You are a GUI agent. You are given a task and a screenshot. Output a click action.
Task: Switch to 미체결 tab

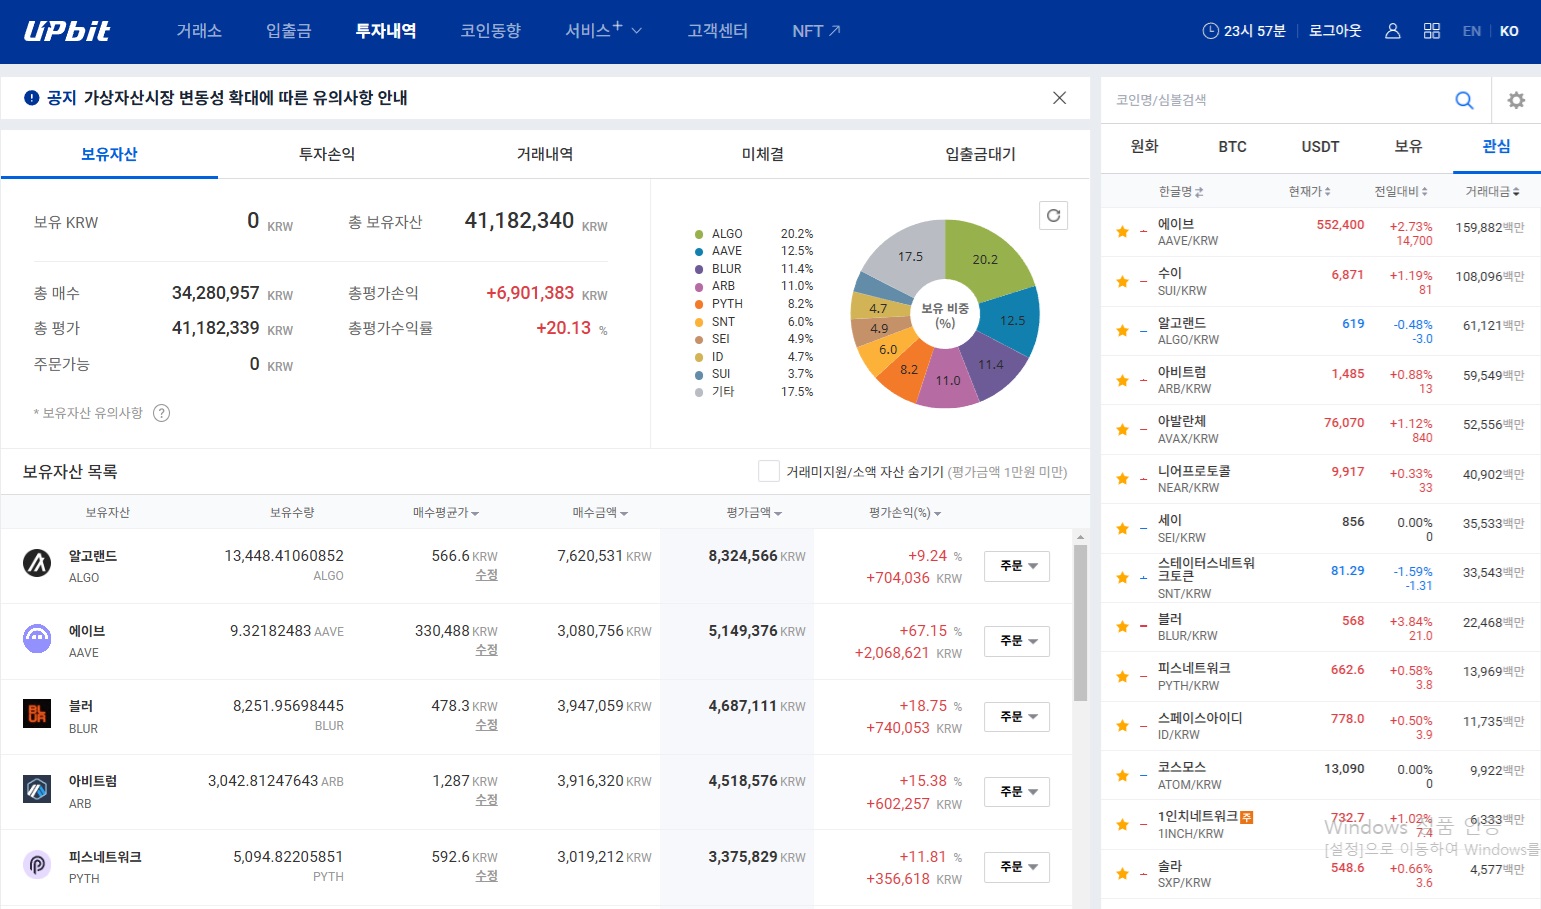763,154
